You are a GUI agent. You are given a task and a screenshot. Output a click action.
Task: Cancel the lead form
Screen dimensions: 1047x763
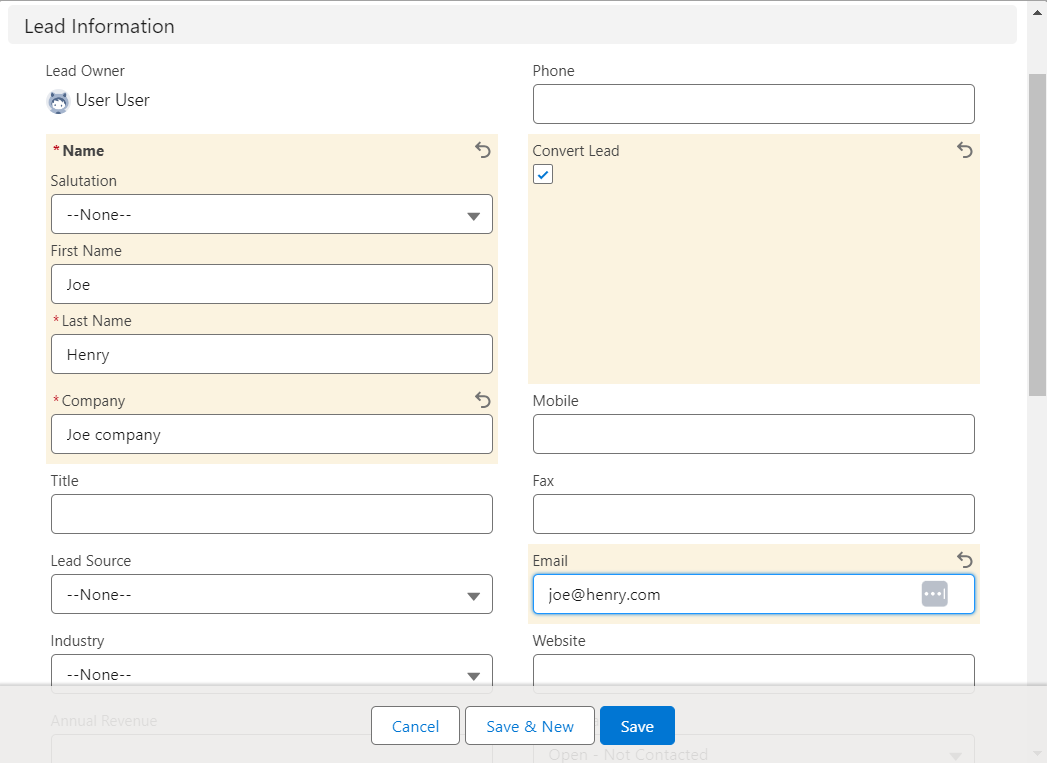(x=415, y=726)
